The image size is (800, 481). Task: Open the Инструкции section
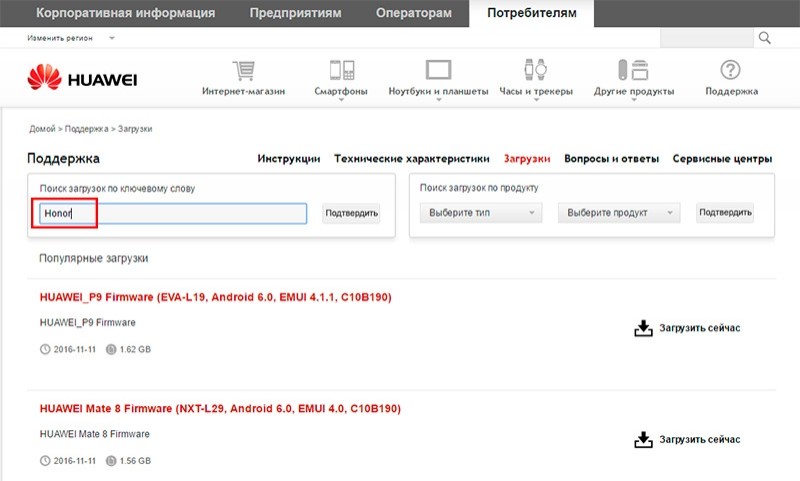point(289,159)
